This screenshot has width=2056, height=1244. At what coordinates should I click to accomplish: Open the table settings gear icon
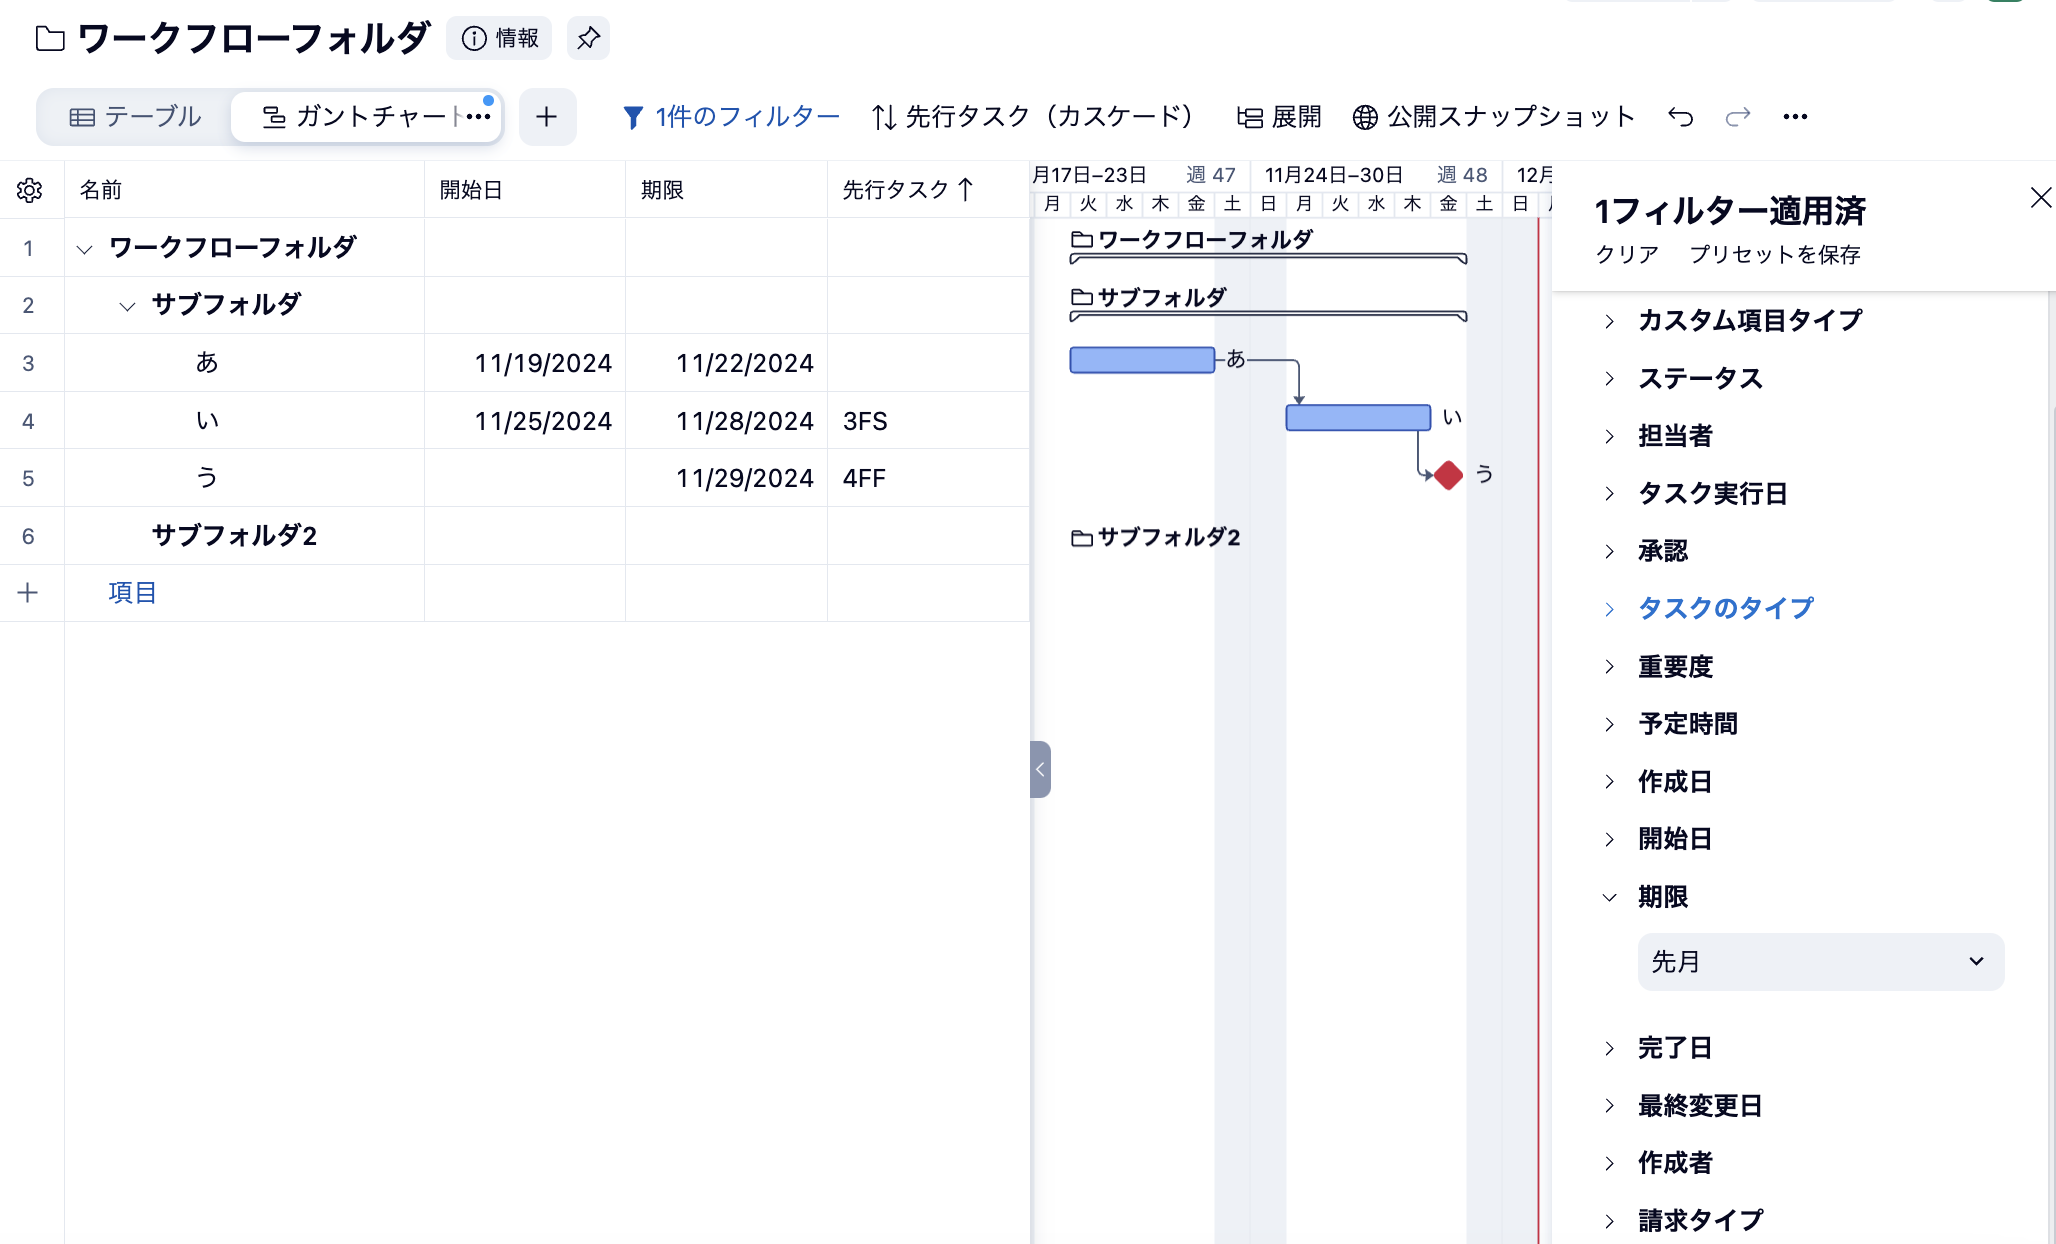click(x=29, y=190)
